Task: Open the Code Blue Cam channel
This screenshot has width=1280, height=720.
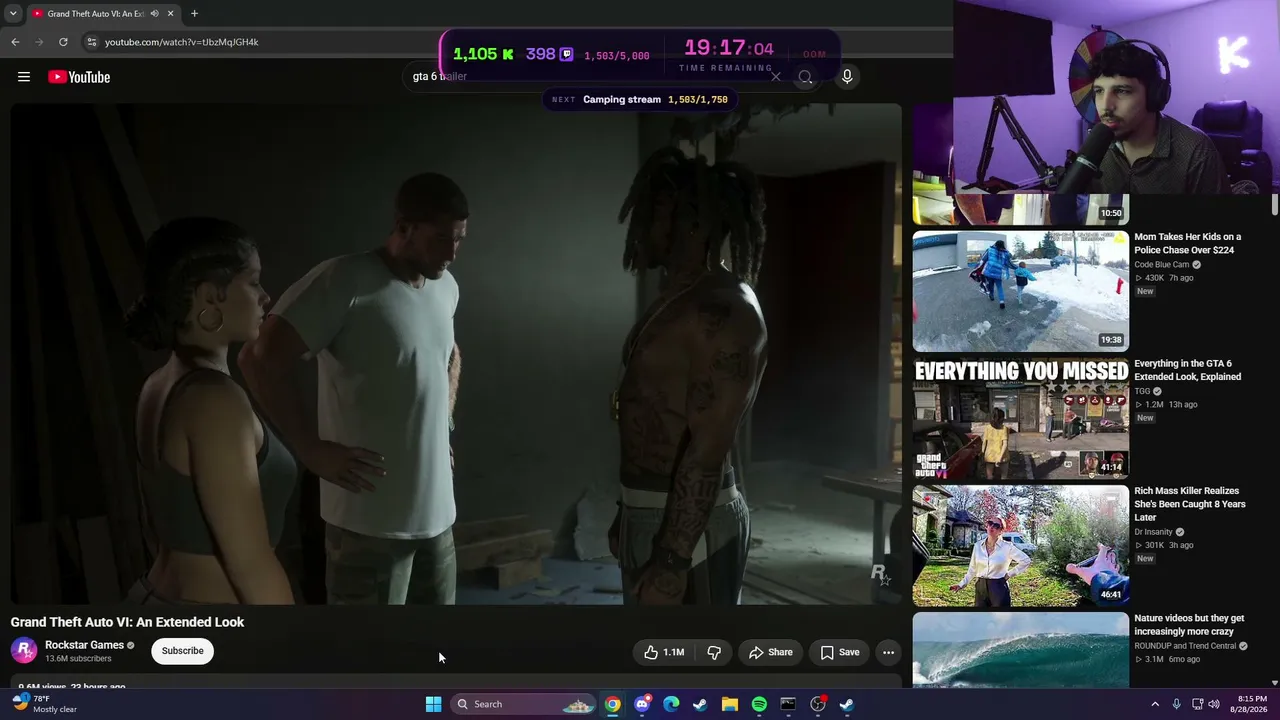Action: click(1161, 265)
